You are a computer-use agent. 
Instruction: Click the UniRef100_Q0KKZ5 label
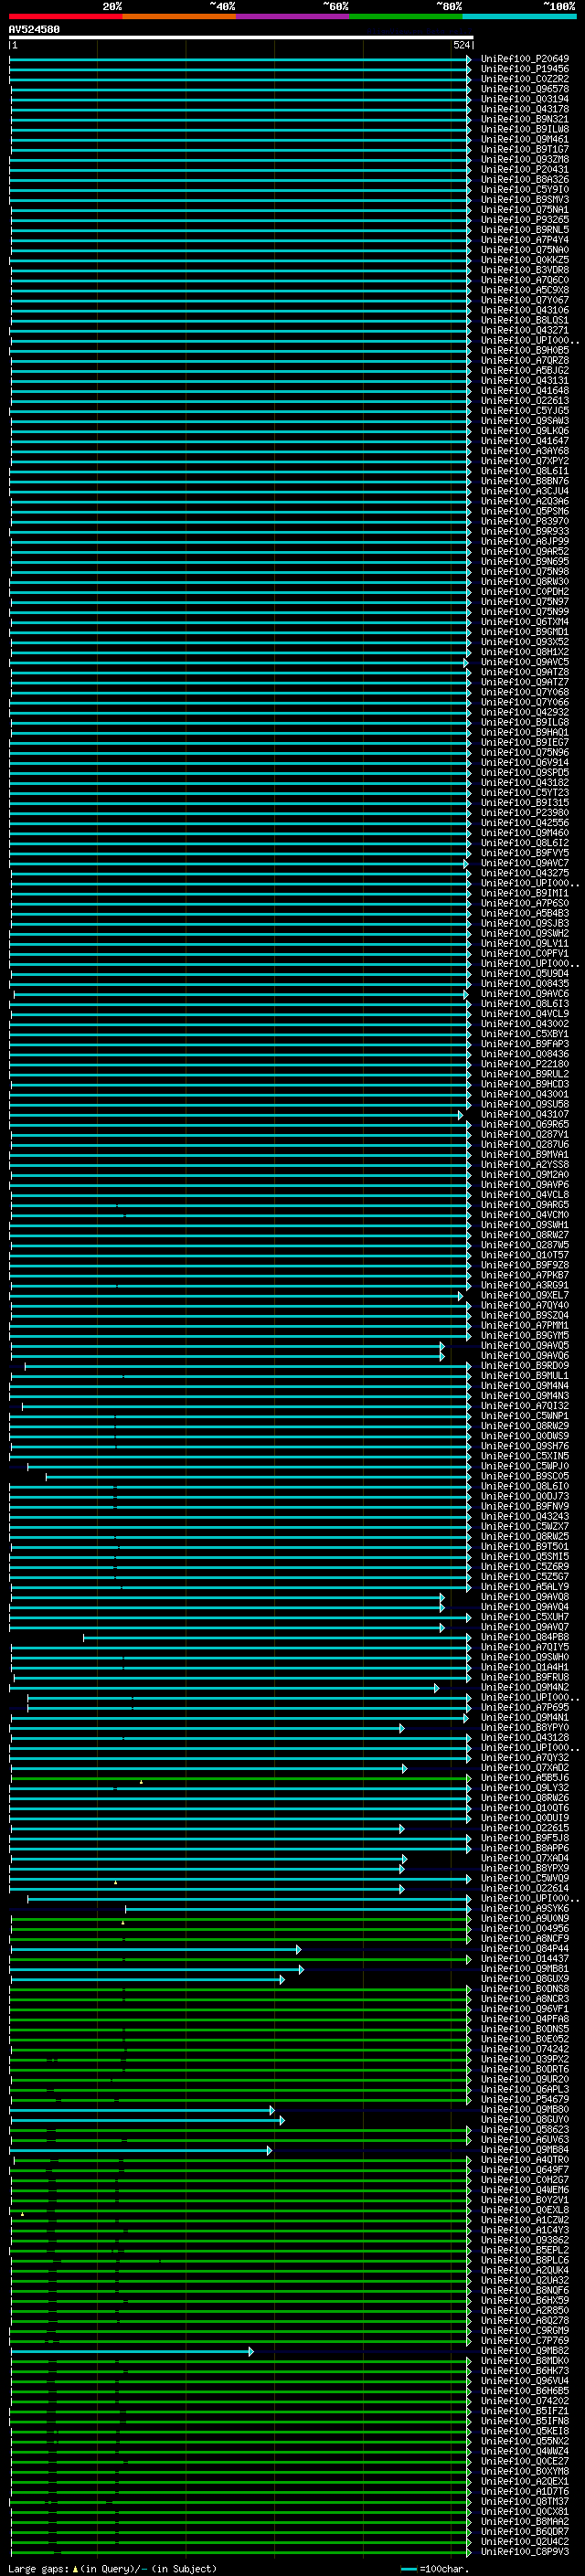(525, 260)
